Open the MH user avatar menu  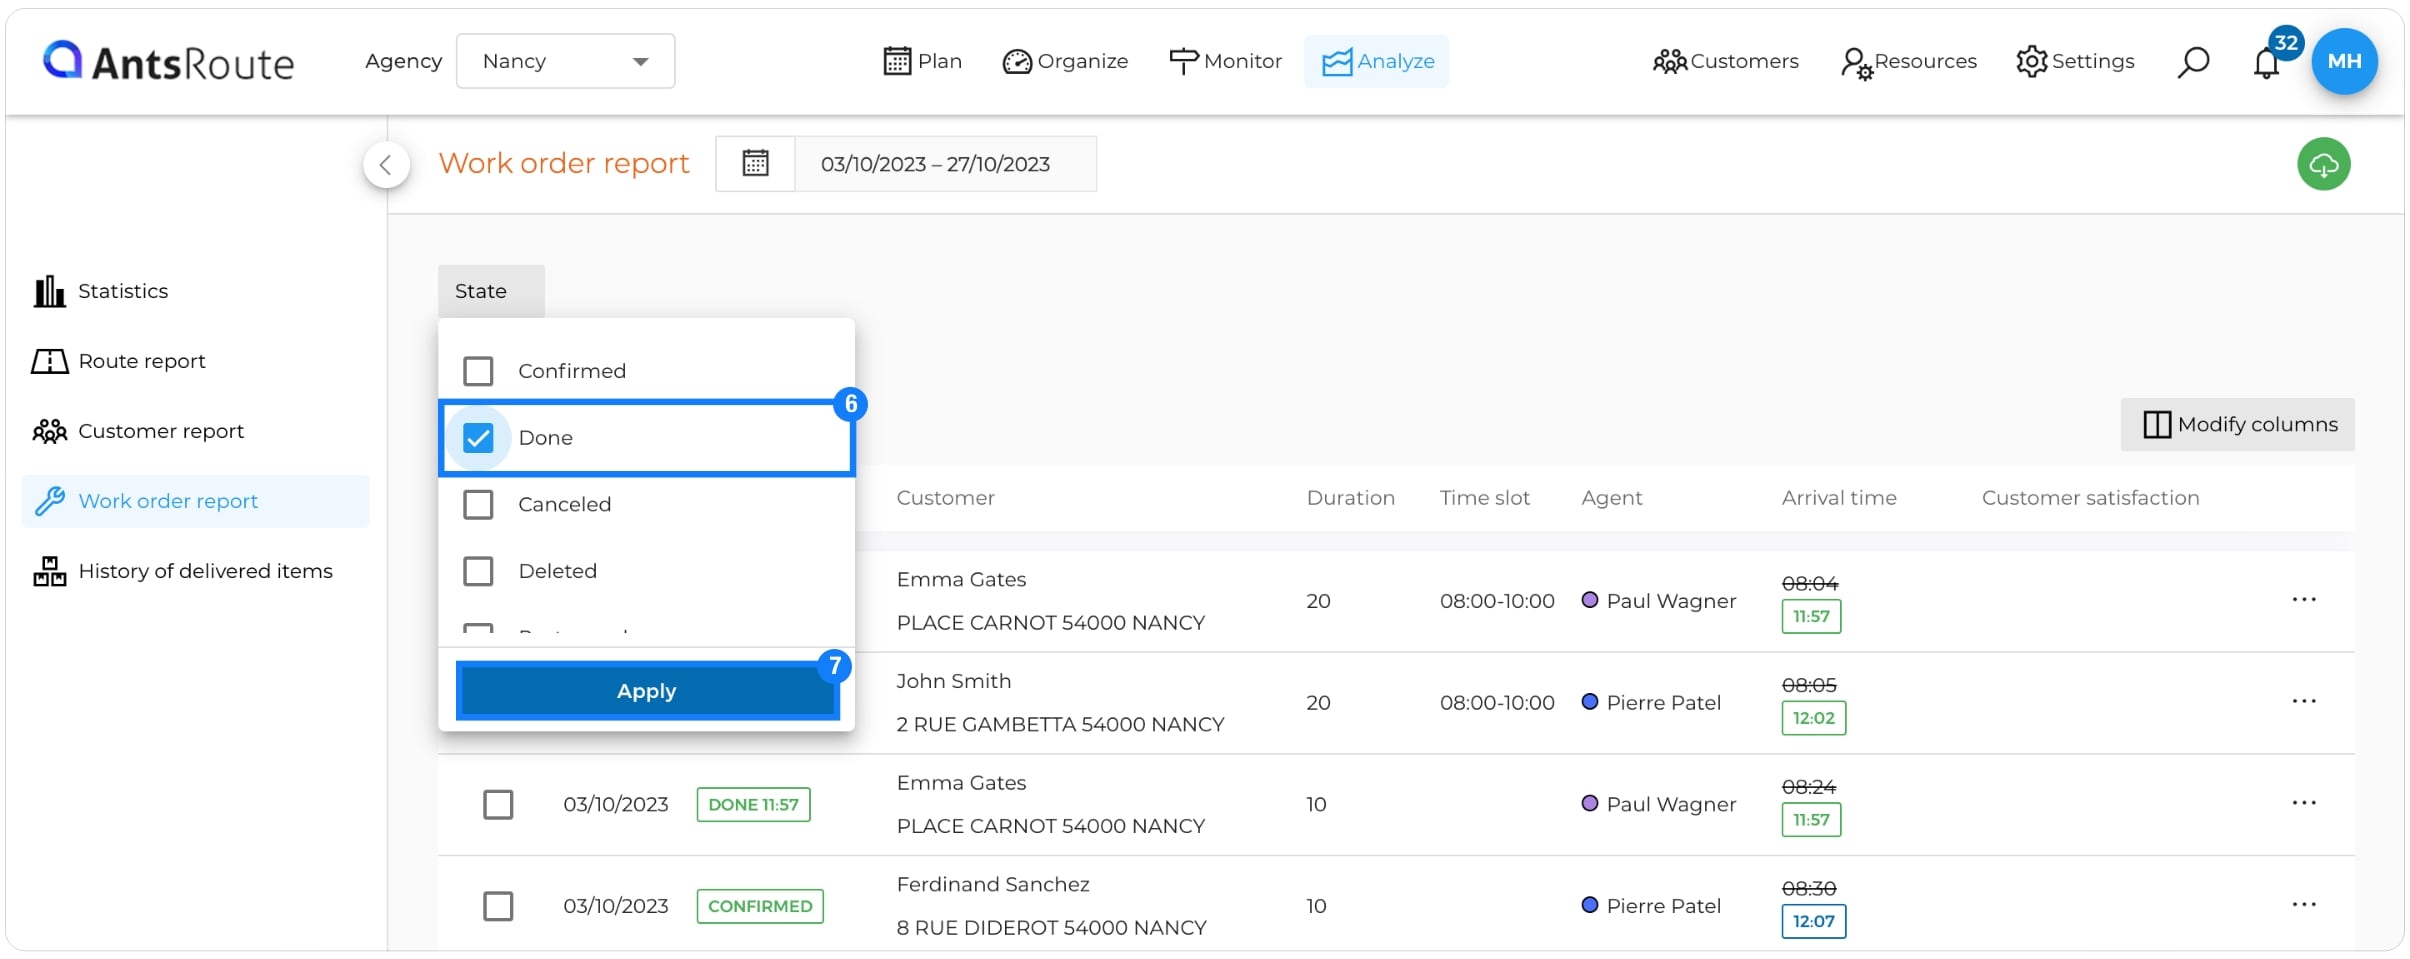click(2344, 61)
